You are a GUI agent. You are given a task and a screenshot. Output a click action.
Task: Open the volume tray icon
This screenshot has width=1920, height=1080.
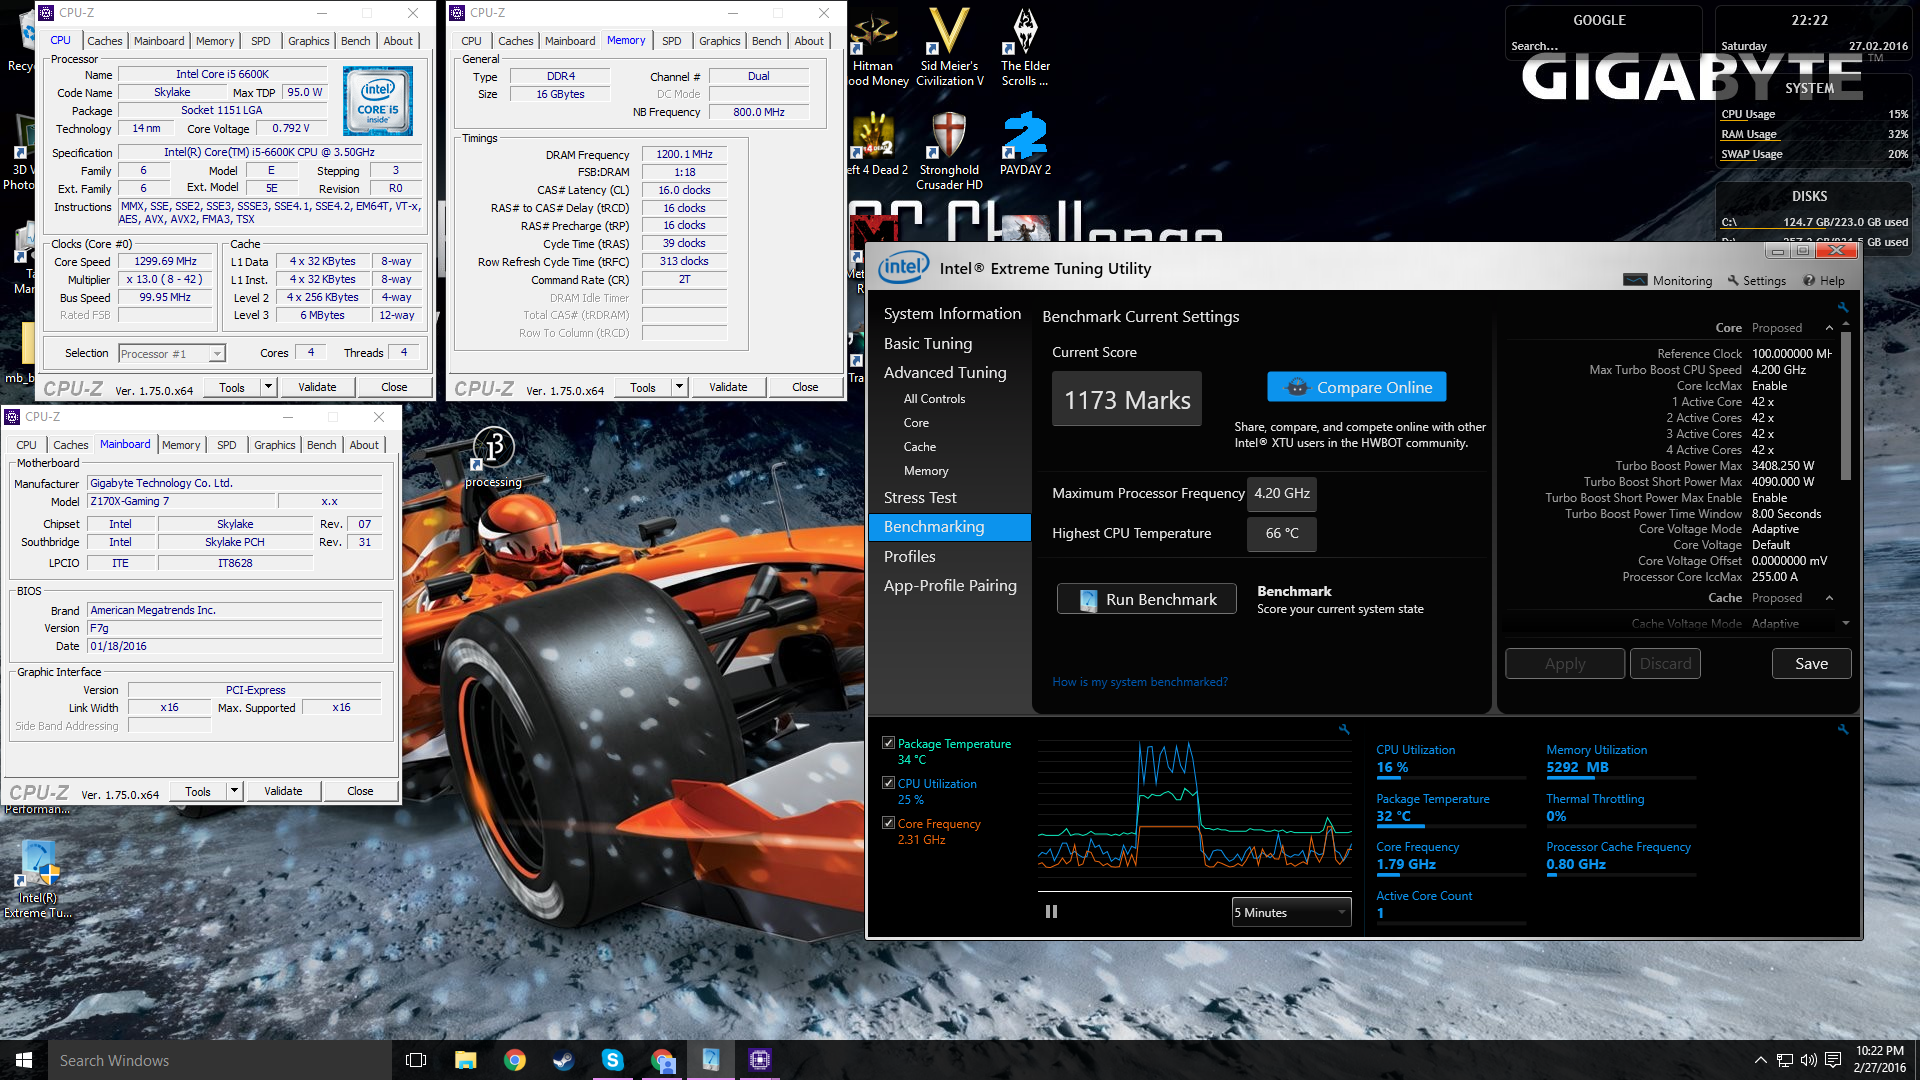(1808, 1060)
